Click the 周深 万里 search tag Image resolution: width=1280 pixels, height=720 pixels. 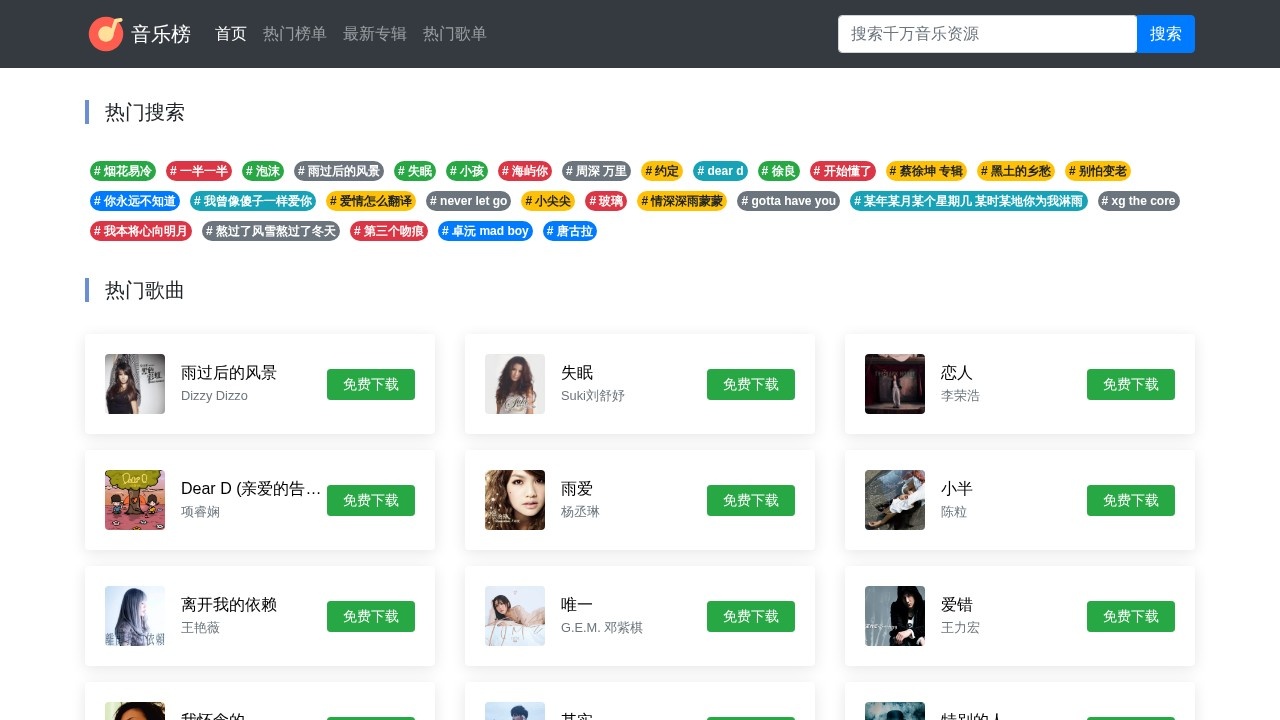pos(595,171)
